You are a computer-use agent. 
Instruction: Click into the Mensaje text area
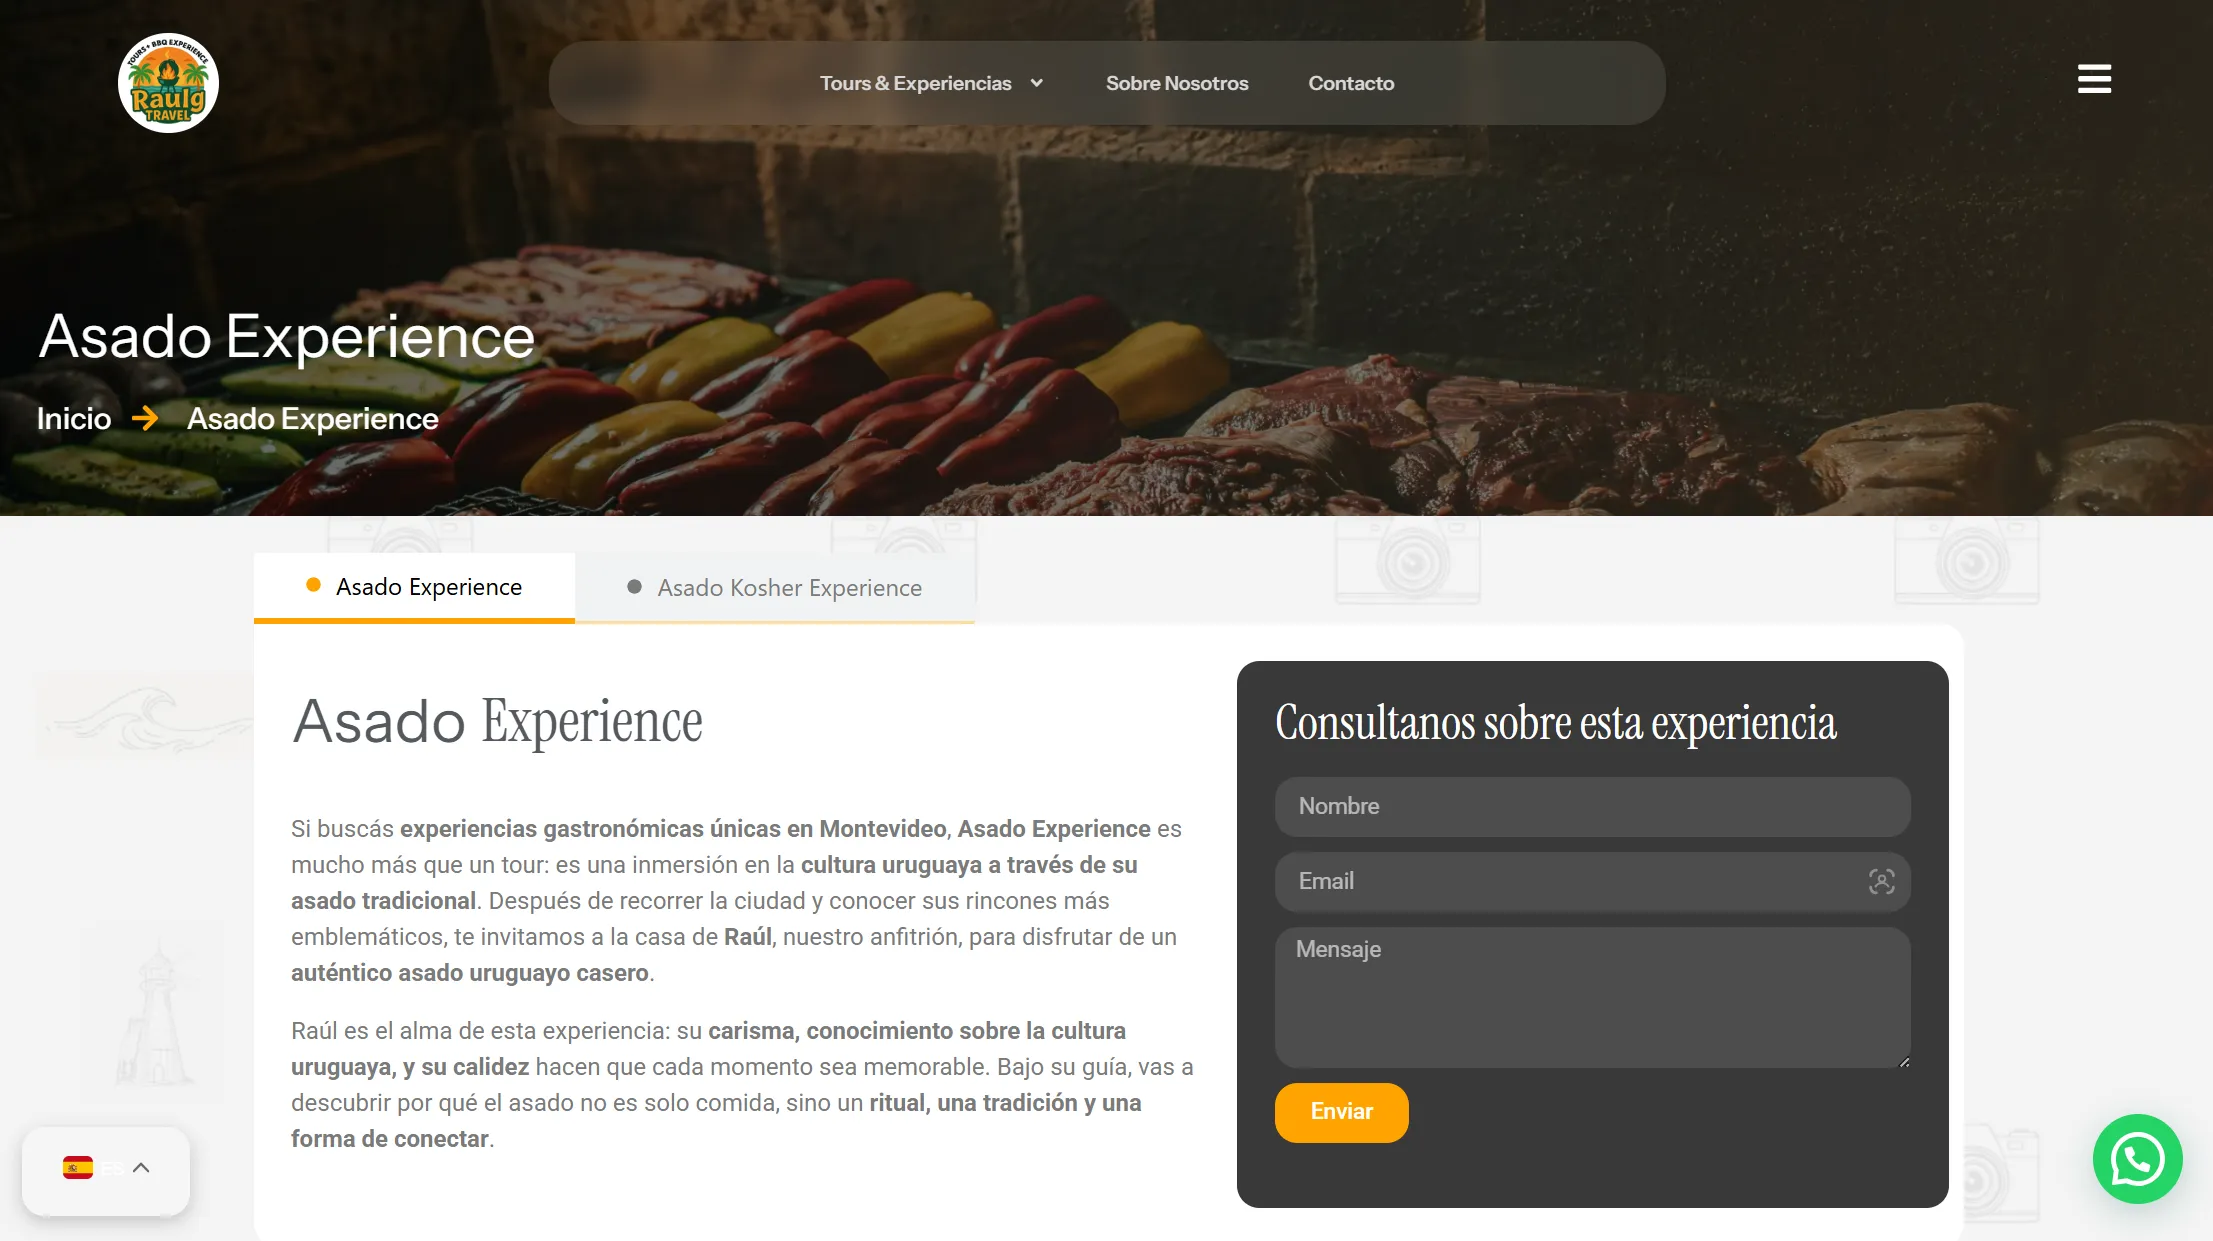pos(1592,997)
